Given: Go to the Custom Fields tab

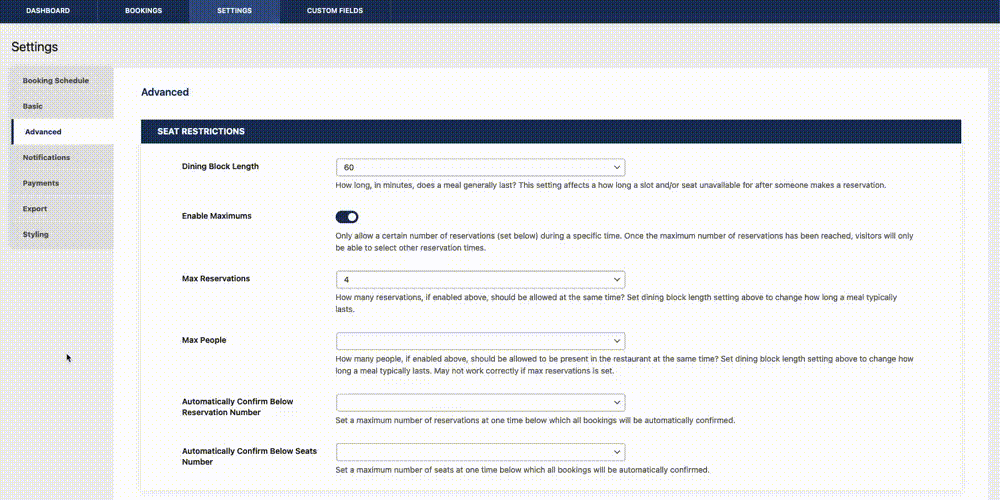Looking at the screenshot, I should (x=335, y=11).
